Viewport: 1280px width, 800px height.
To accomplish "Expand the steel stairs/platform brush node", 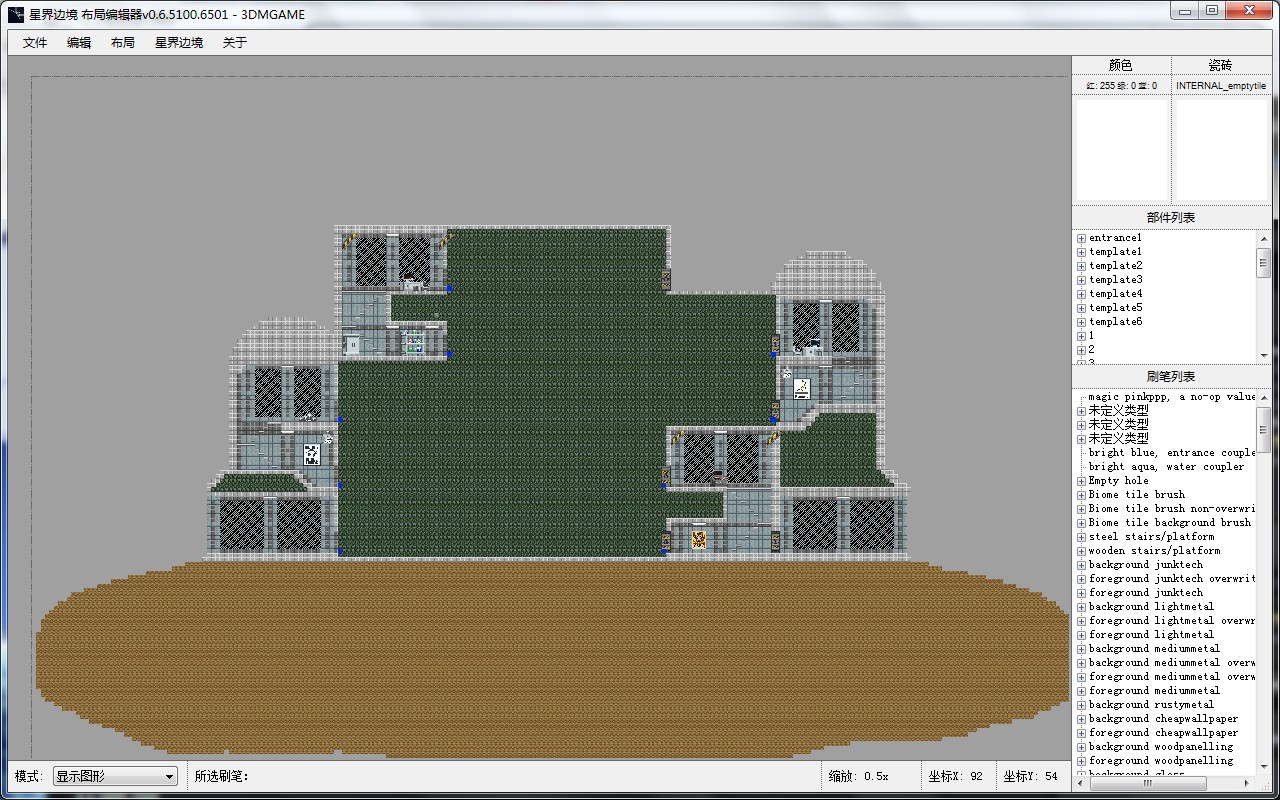I will (1081, 537).
